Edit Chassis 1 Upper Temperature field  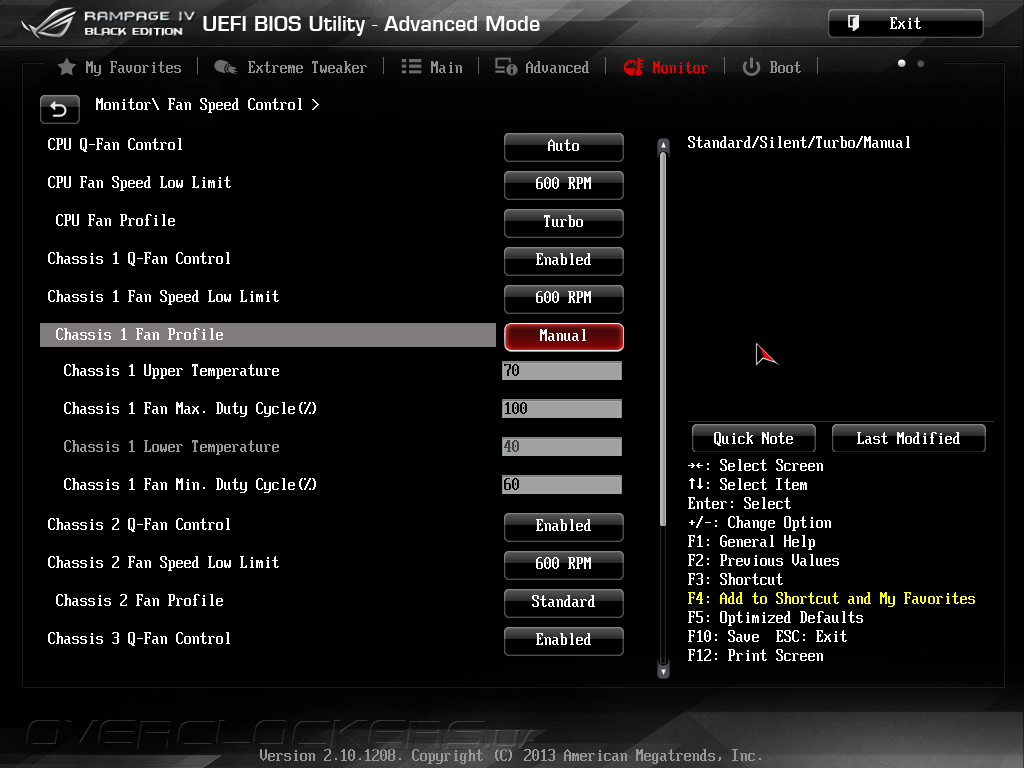pyautogui.click(x=562, y=371)
